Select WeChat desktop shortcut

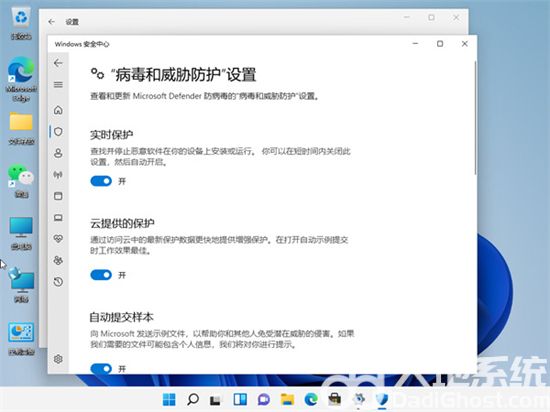pos(21,181)
